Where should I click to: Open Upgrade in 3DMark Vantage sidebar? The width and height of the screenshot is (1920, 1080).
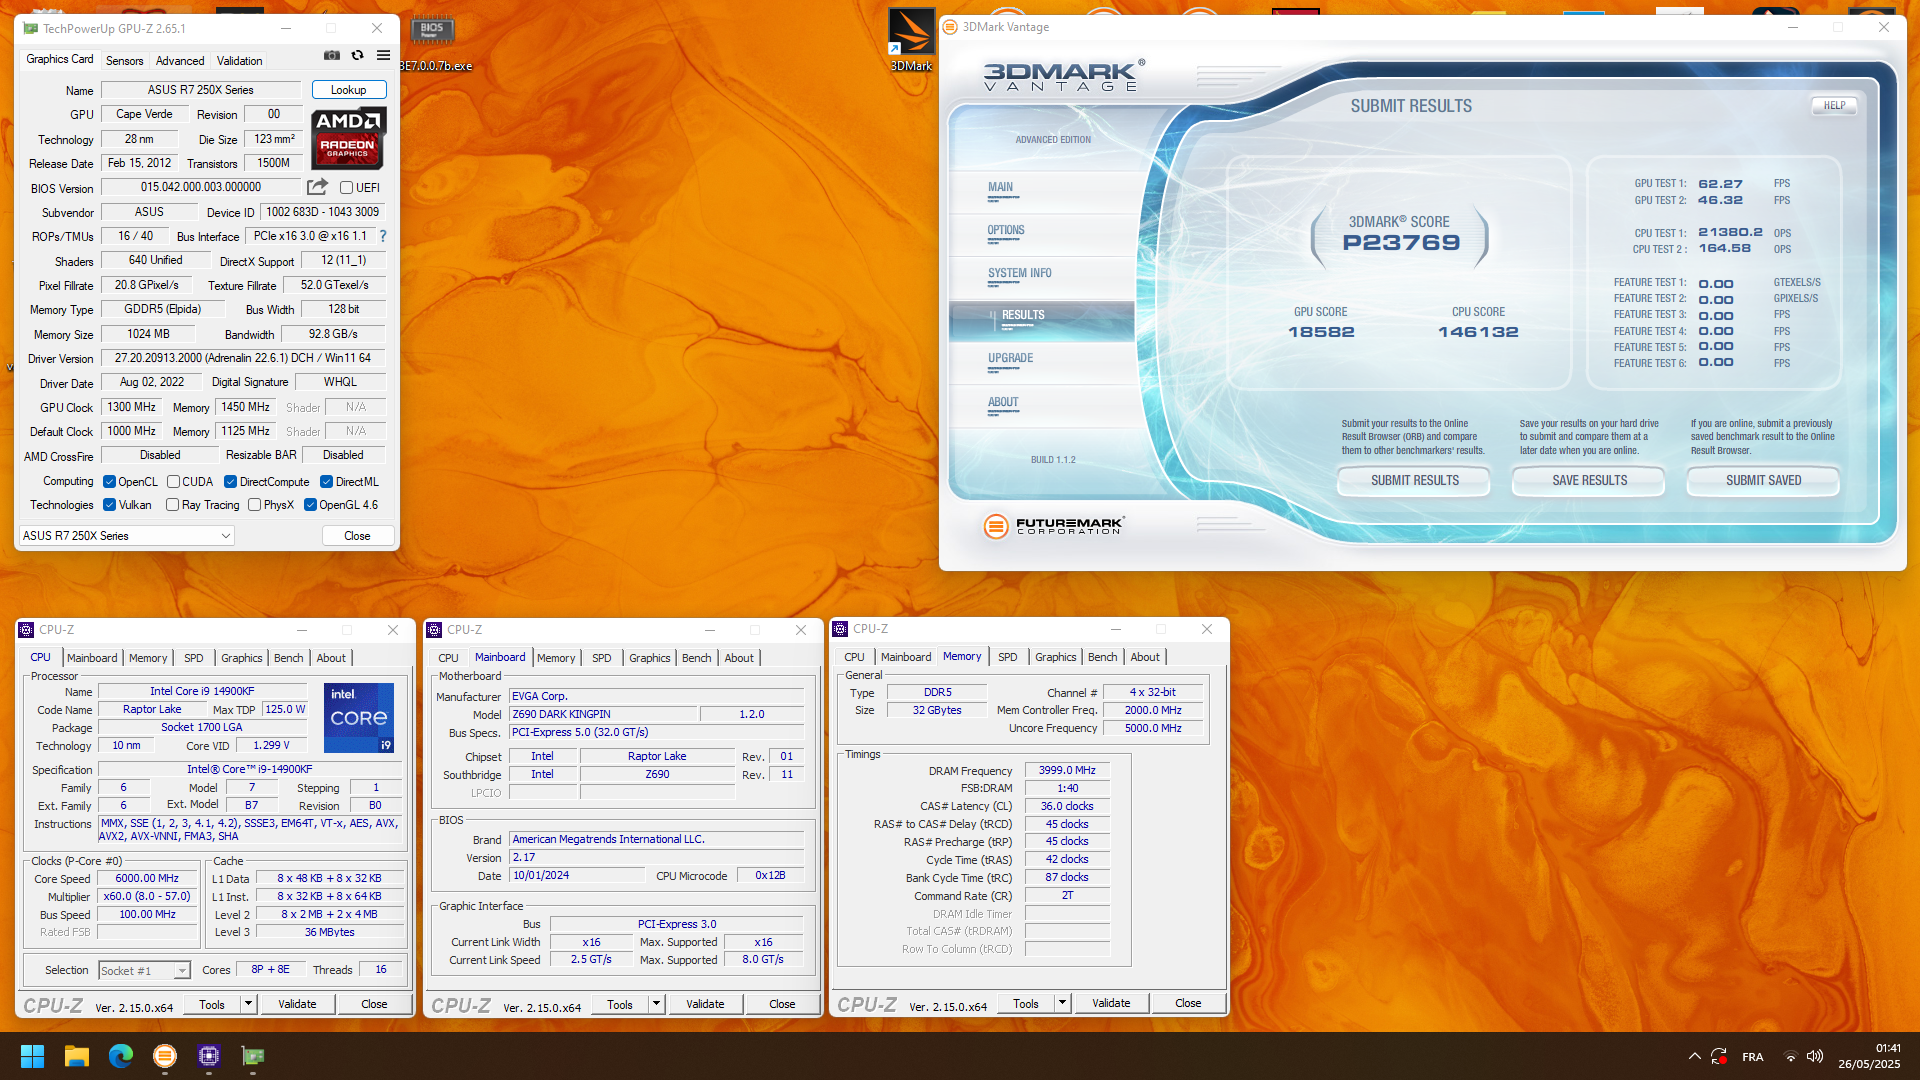tap(1041, 364)
